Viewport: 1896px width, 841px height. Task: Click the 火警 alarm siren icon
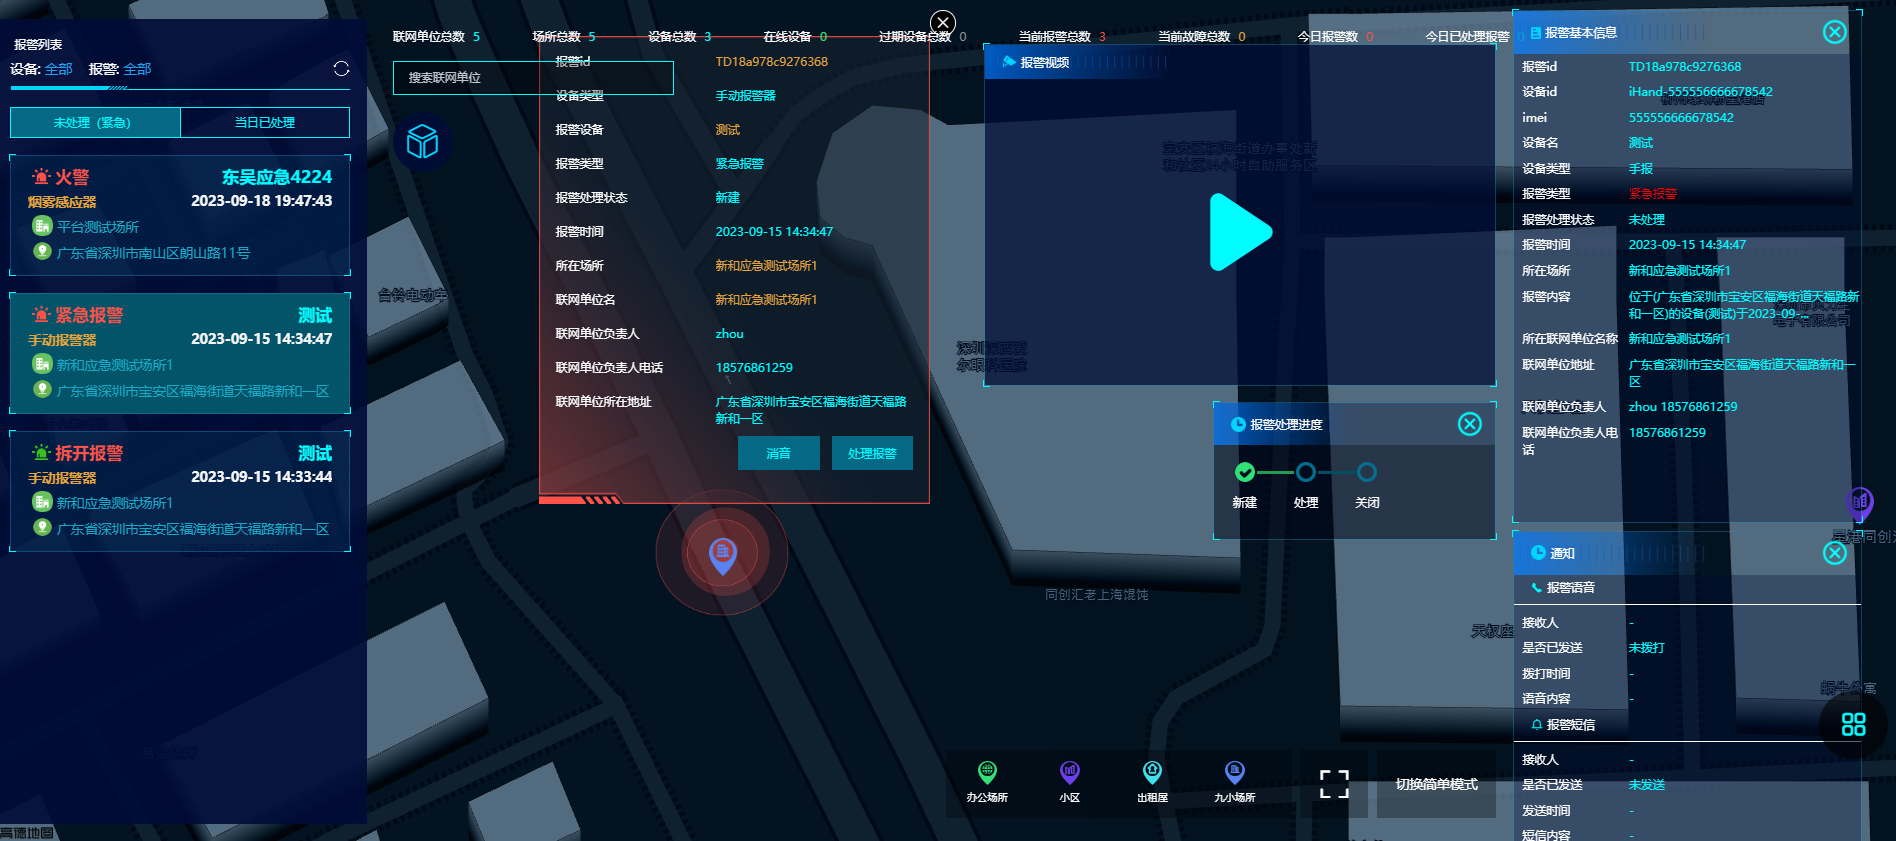pos(41,177)
